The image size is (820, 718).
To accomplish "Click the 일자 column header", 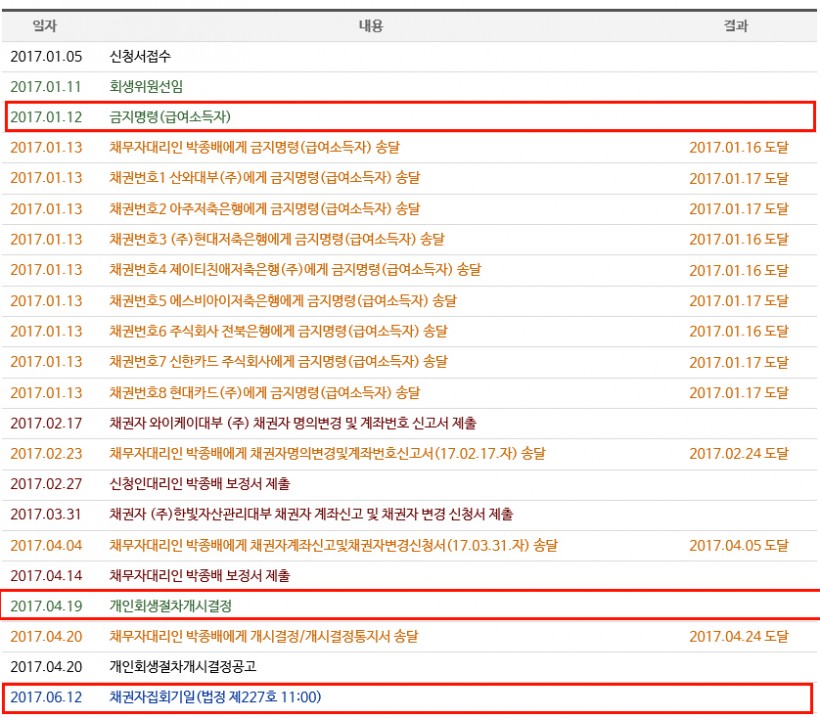I will click(x=44, y=26).
